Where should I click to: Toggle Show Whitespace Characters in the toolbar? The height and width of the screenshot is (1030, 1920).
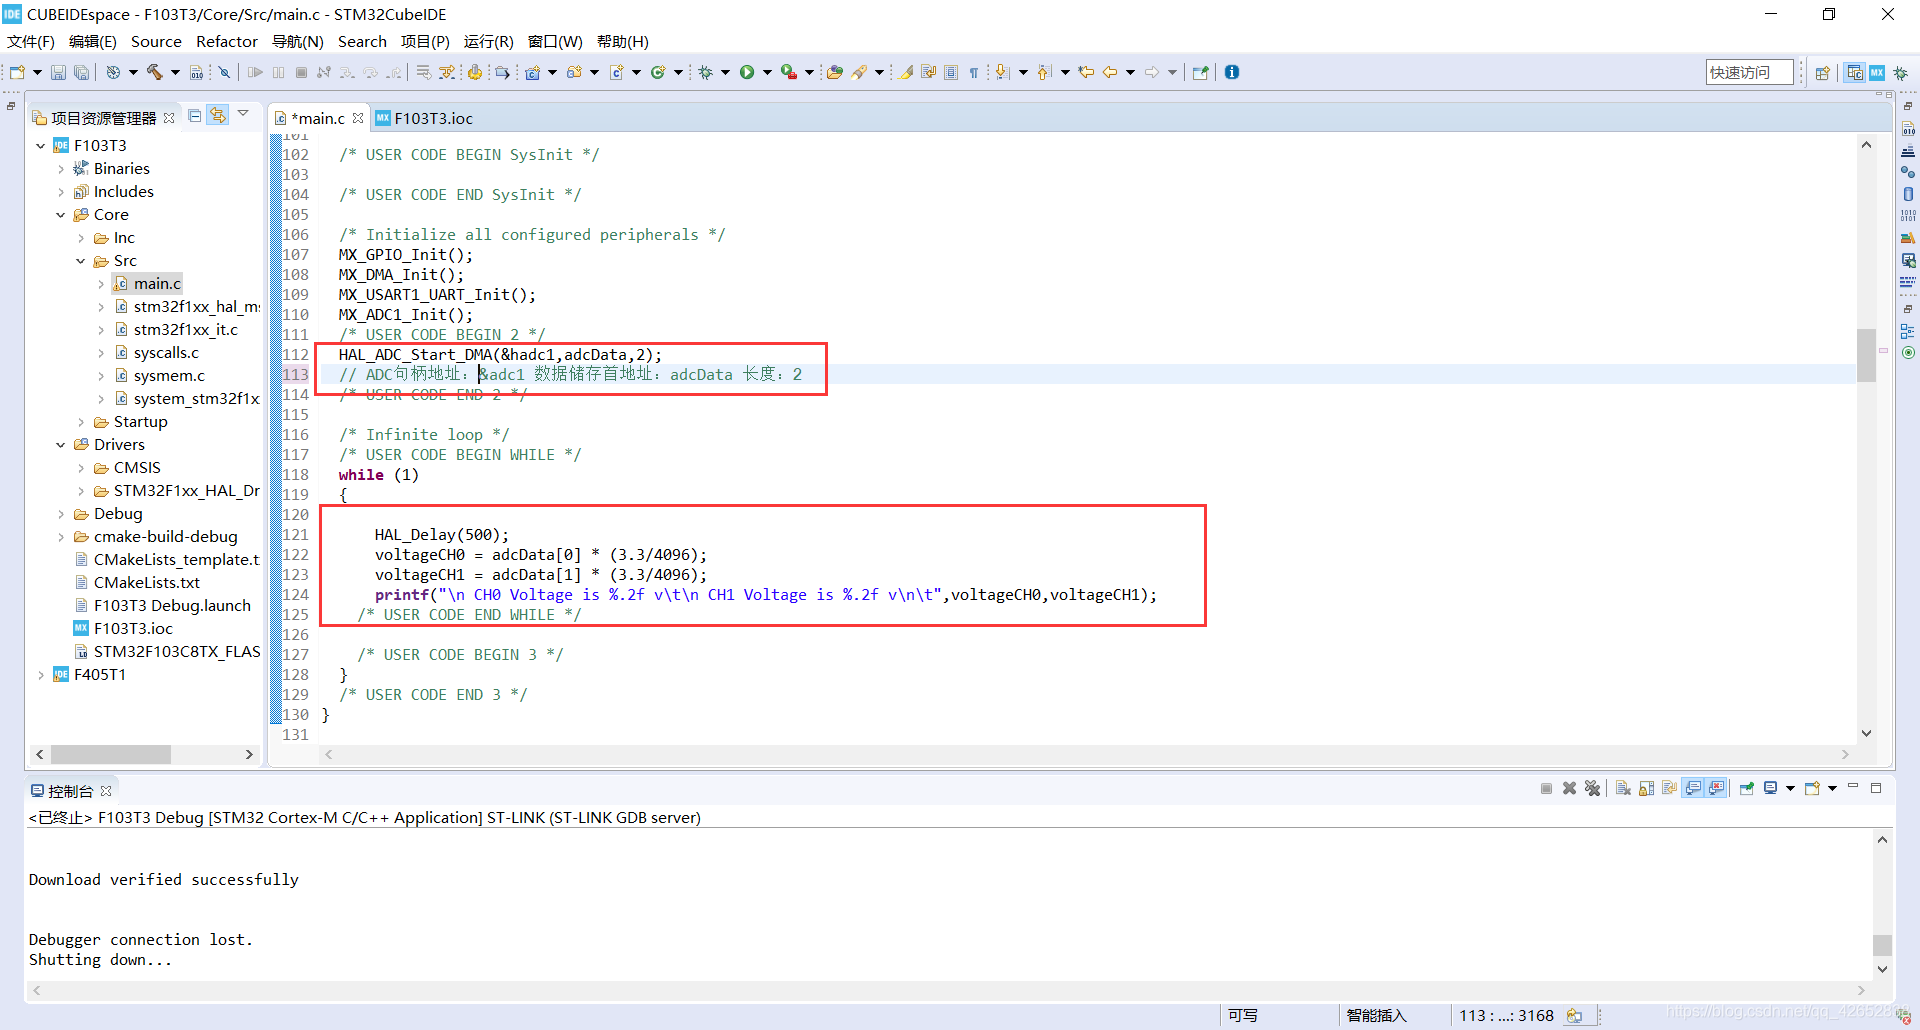point(973,72)
